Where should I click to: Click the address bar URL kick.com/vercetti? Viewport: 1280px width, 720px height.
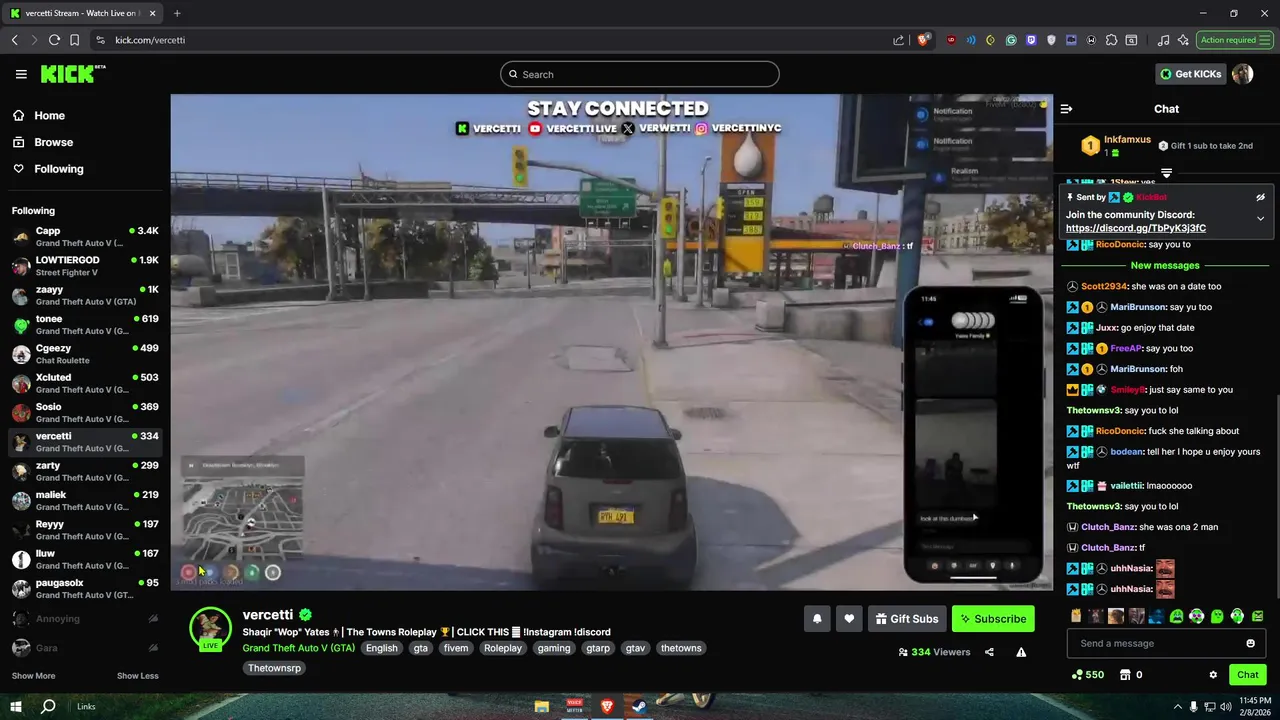150,40
